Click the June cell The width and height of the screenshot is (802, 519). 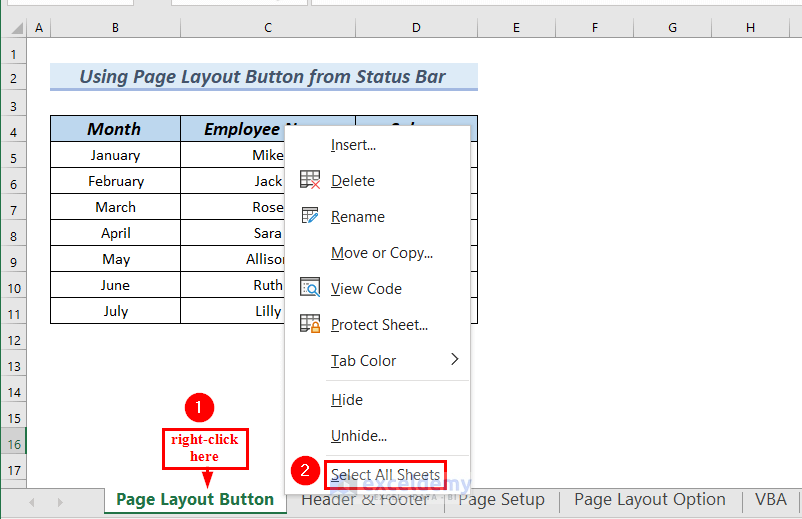116,285
